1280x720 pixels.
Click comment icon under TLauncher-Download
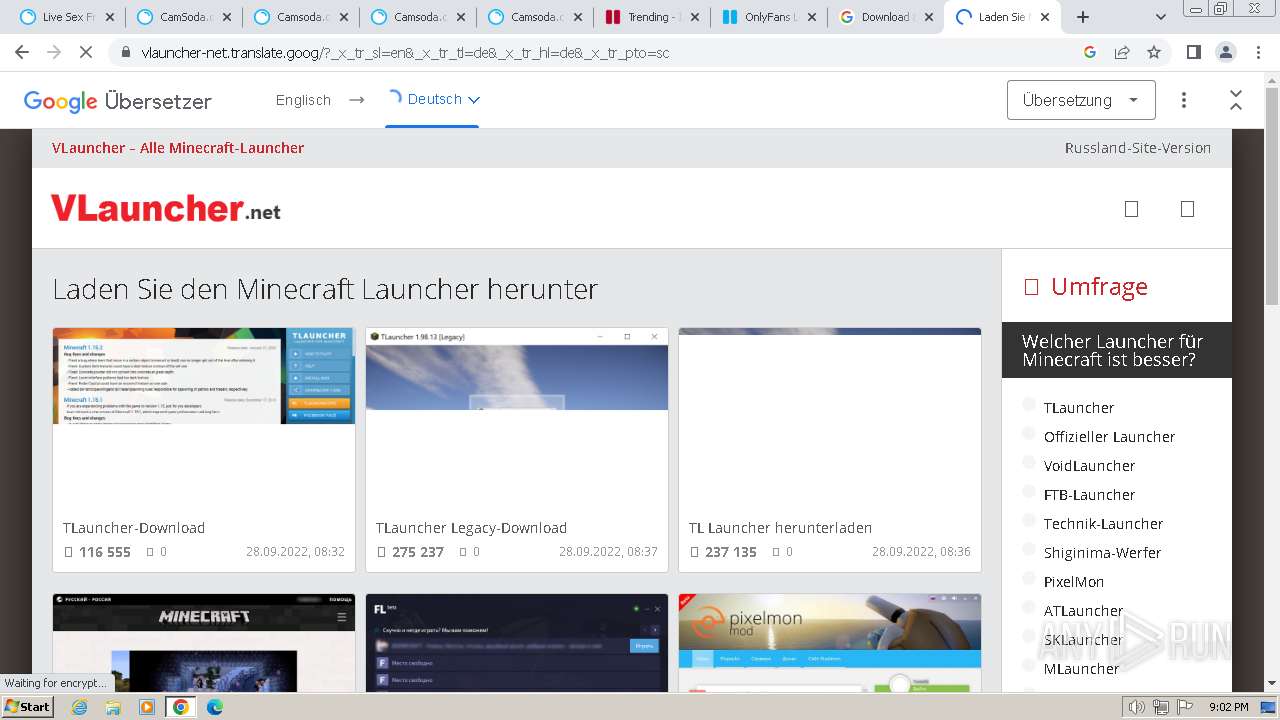[150, 552]
